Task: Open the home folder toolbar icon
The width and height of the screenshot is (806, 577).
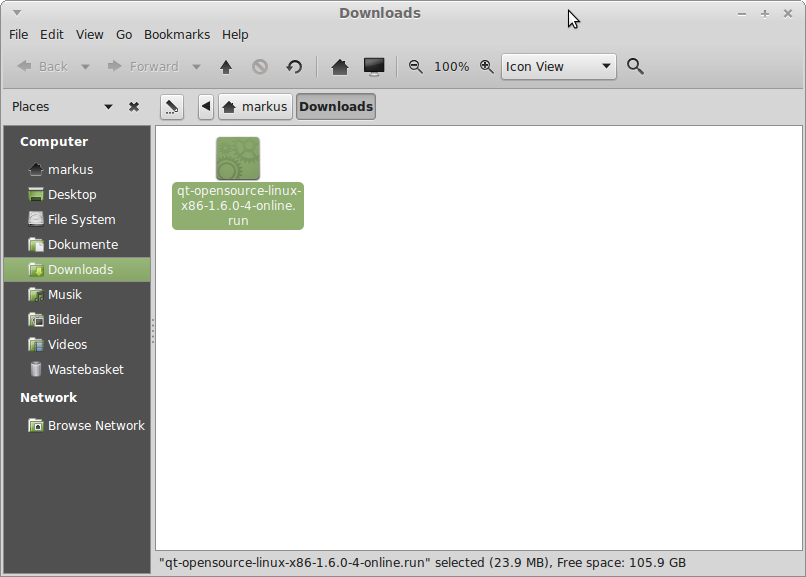Action: (x=340, y=67)
